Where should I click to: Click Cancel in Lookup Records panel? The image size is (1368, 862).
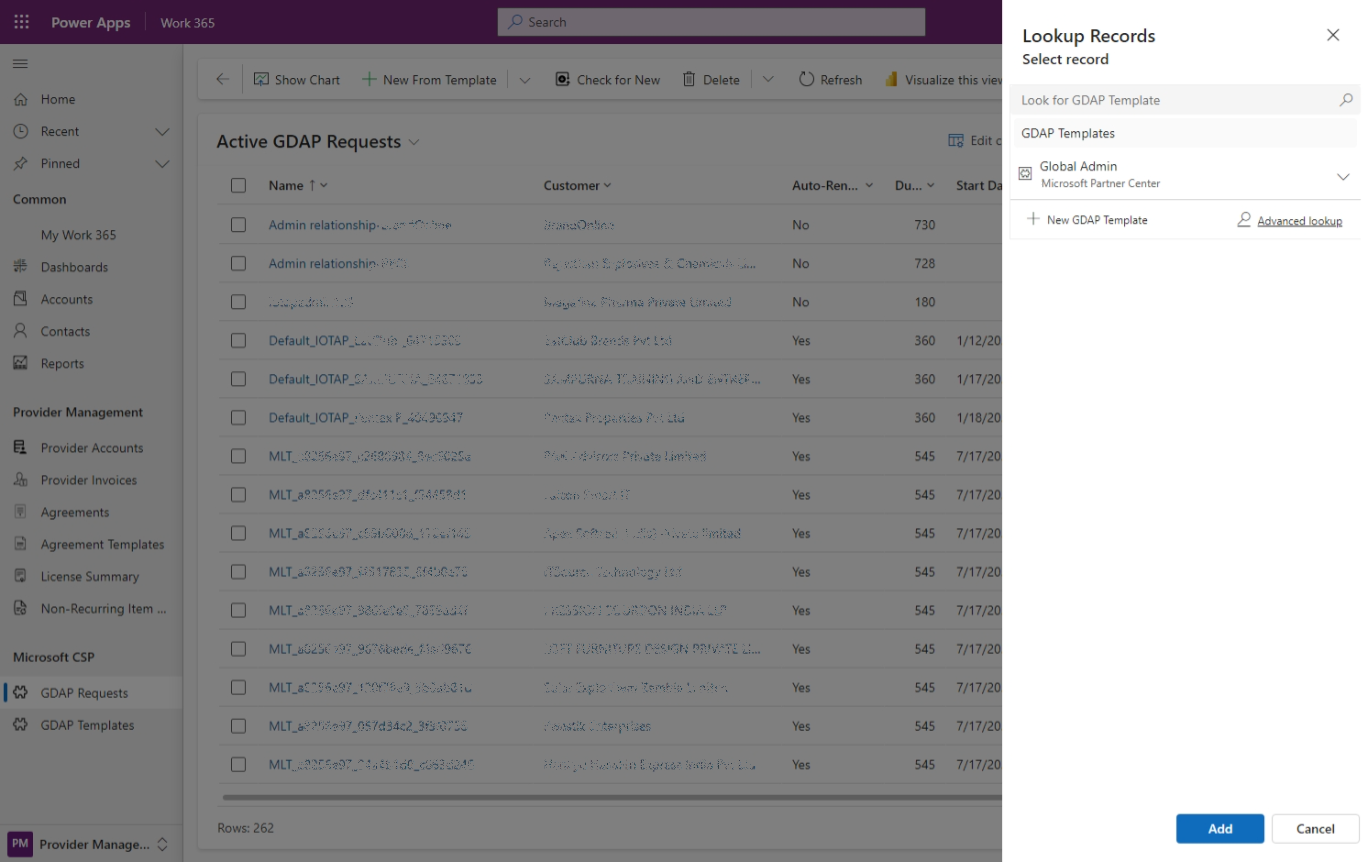click(1315, 828)
